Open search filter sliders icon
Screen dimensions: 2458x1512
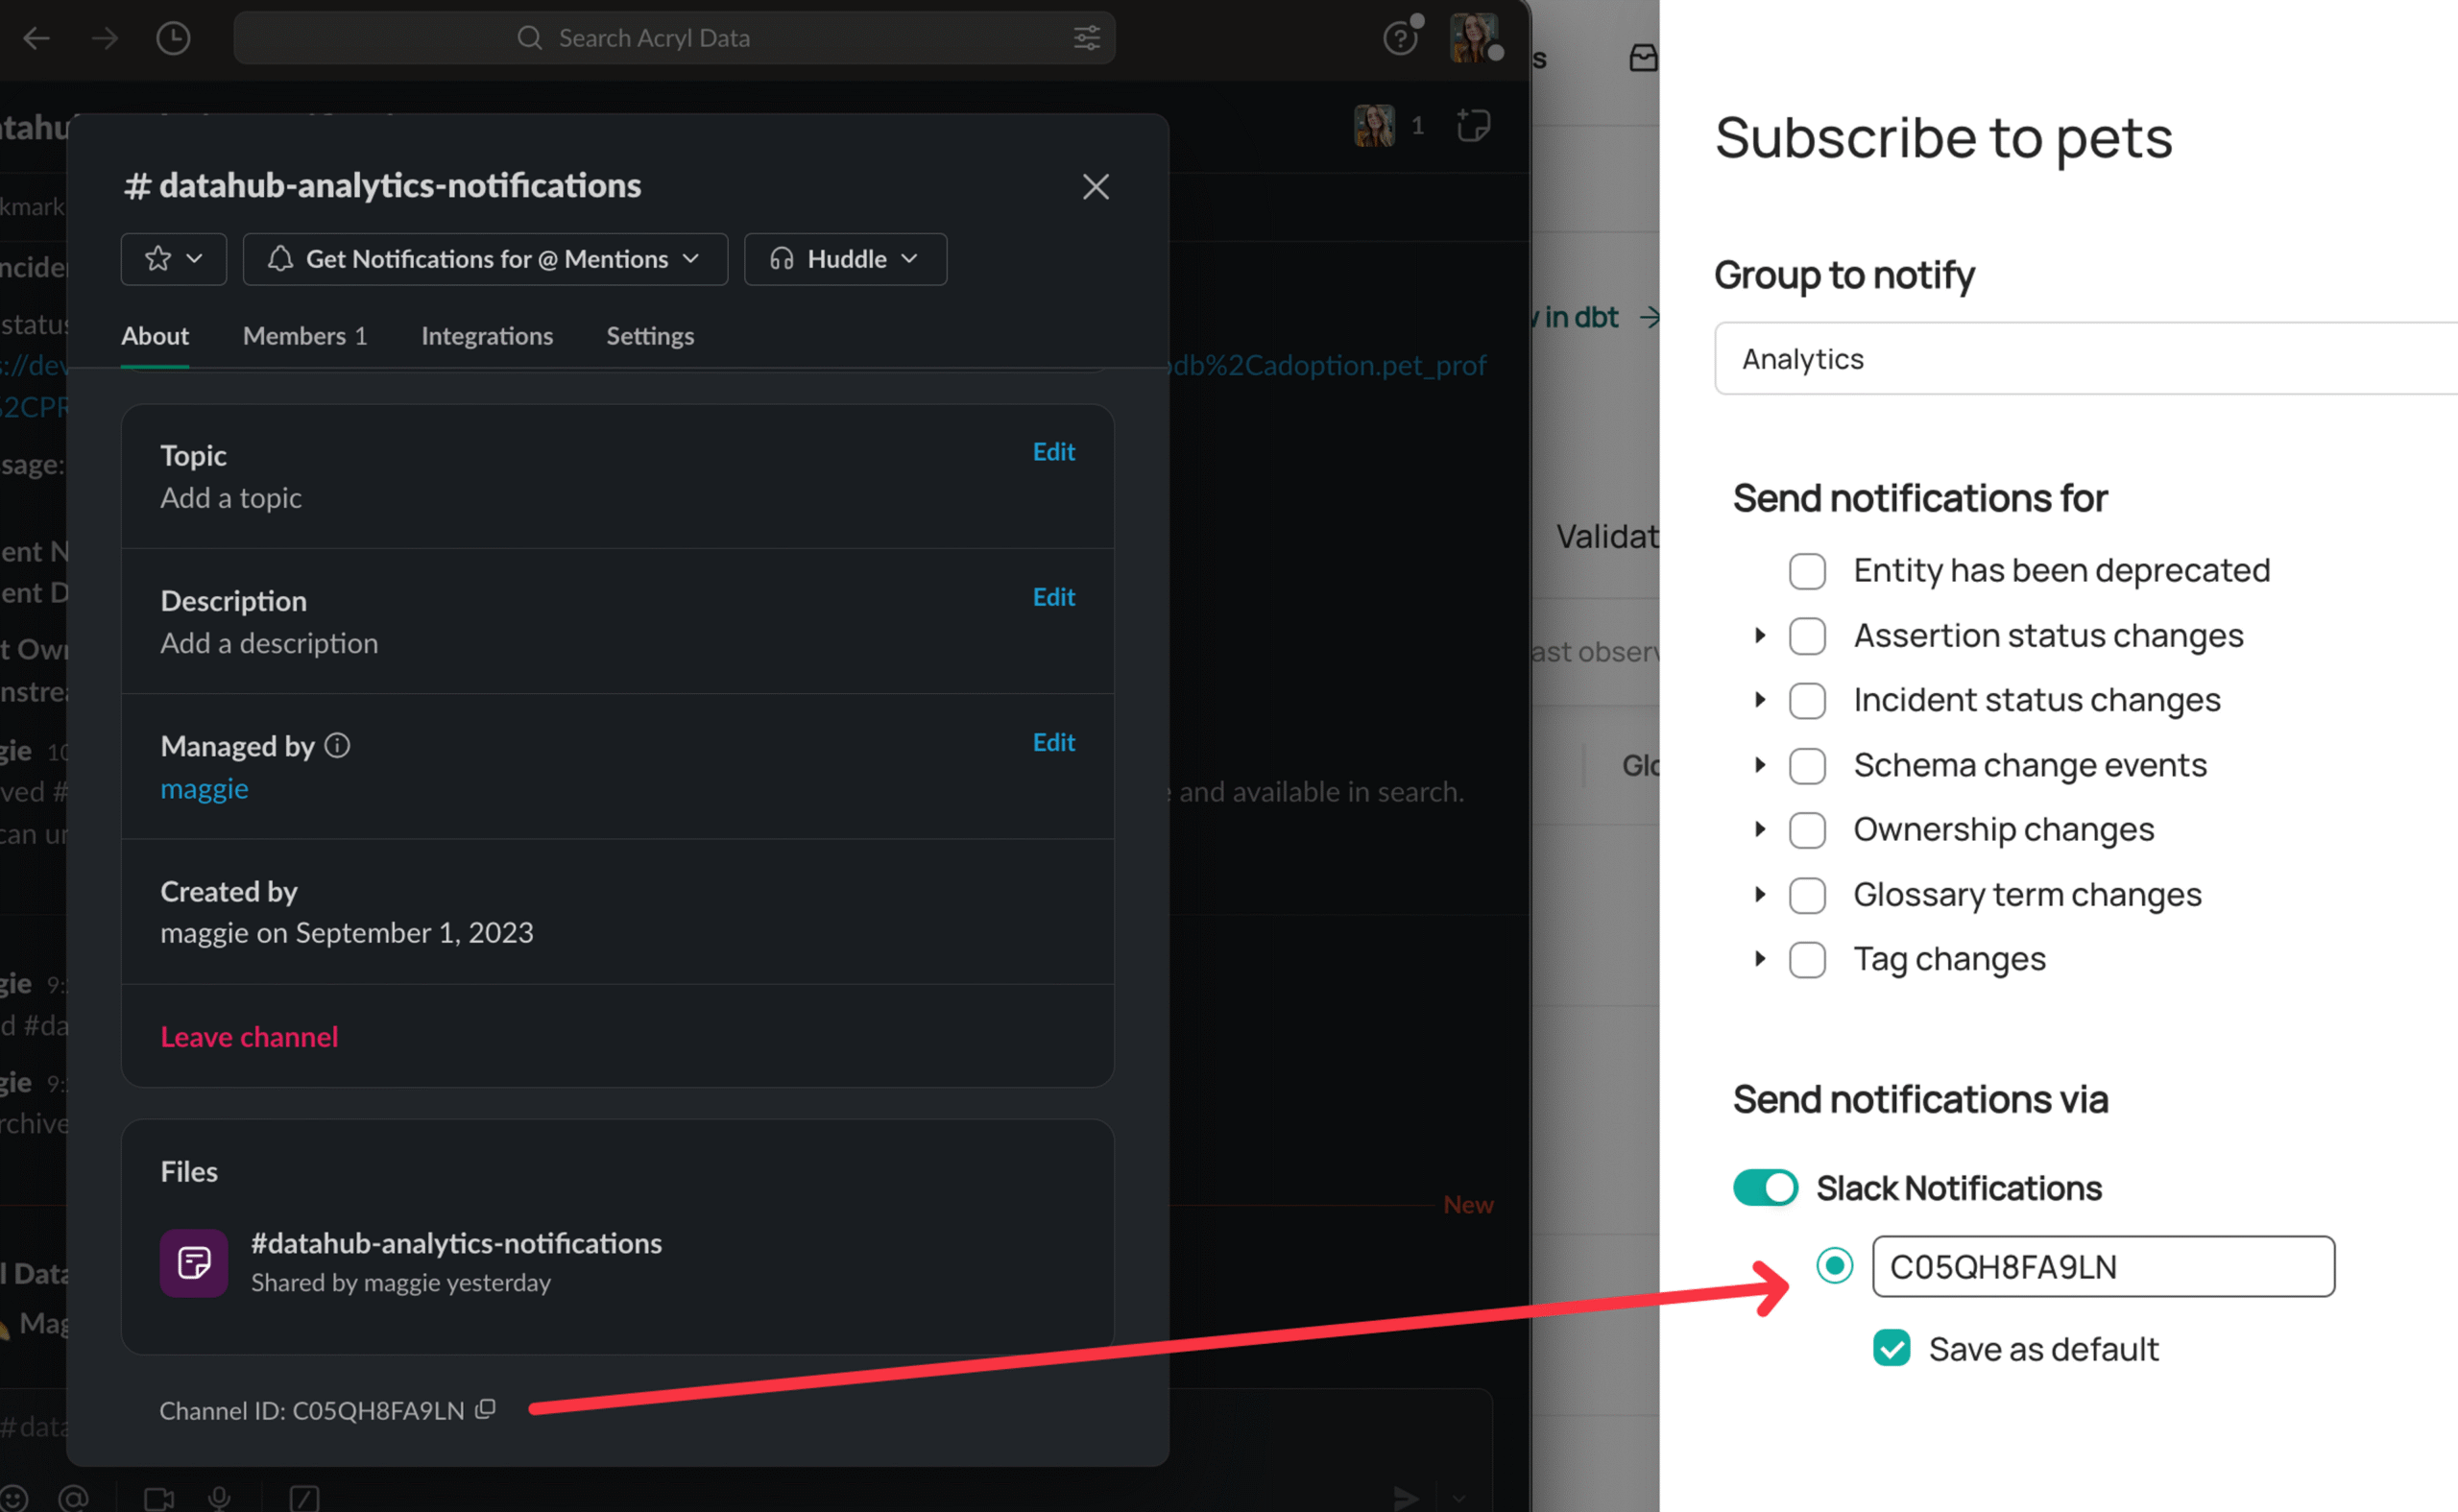1087,38
